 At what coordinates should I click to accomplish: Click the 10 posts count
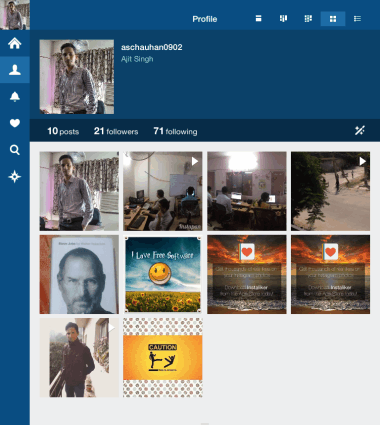pyautogui.click(x=63, y=131)
